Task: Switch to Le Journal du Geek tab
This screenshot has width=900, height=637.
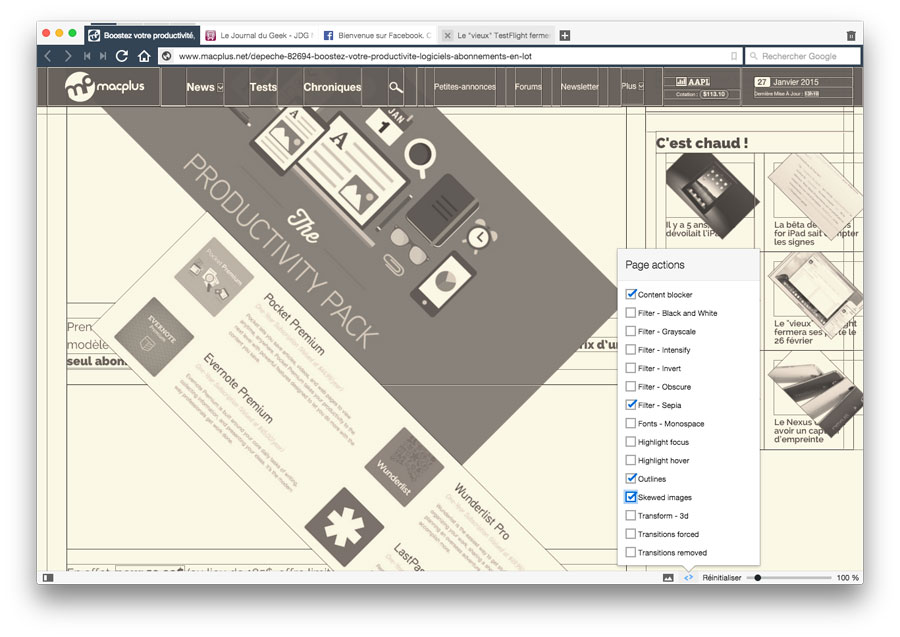Action: point(260,36)
